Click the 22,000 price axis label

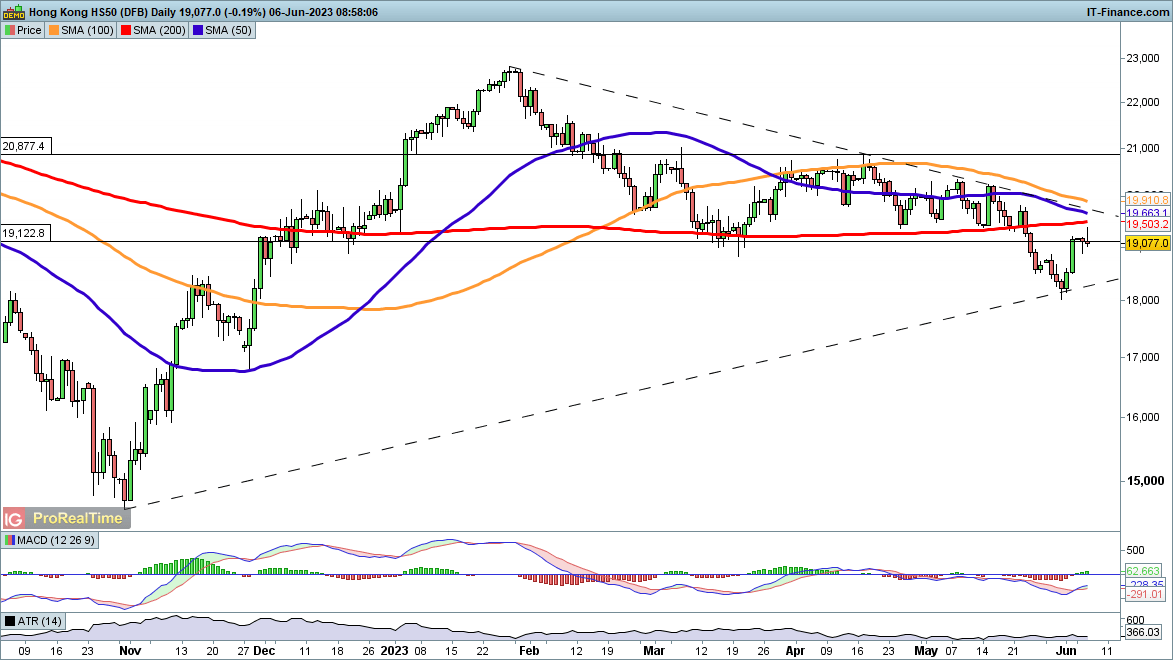1143,103
